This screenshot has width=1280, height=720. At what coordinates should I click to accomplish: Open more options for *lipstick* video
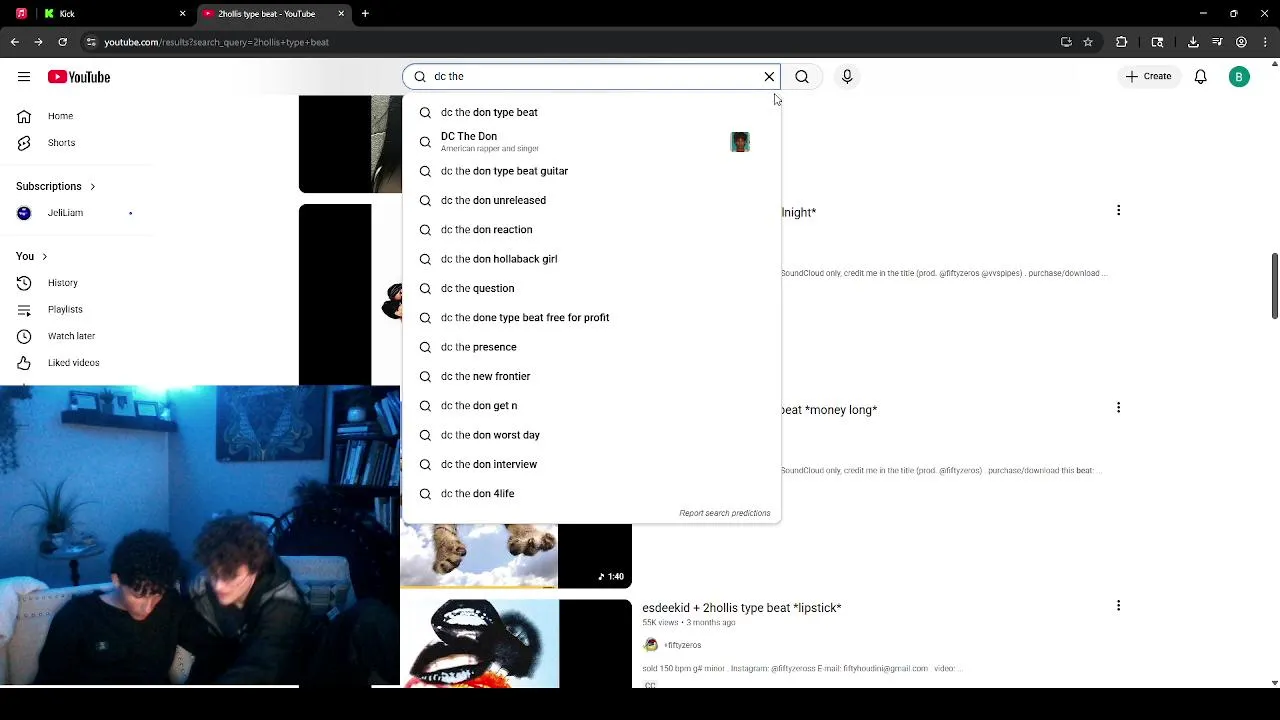(x=1118, y=605)
